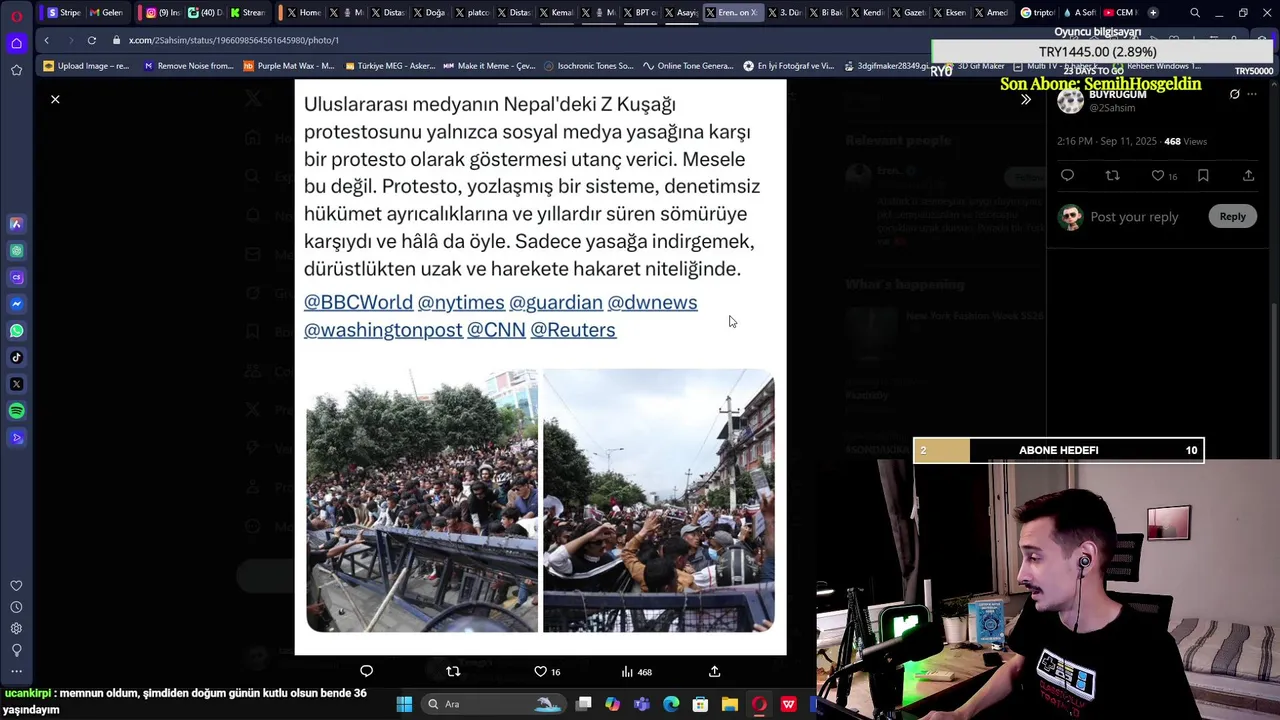Open settings gear in Opera sidebar
1280x720 pixels.
tap(16, 628)
